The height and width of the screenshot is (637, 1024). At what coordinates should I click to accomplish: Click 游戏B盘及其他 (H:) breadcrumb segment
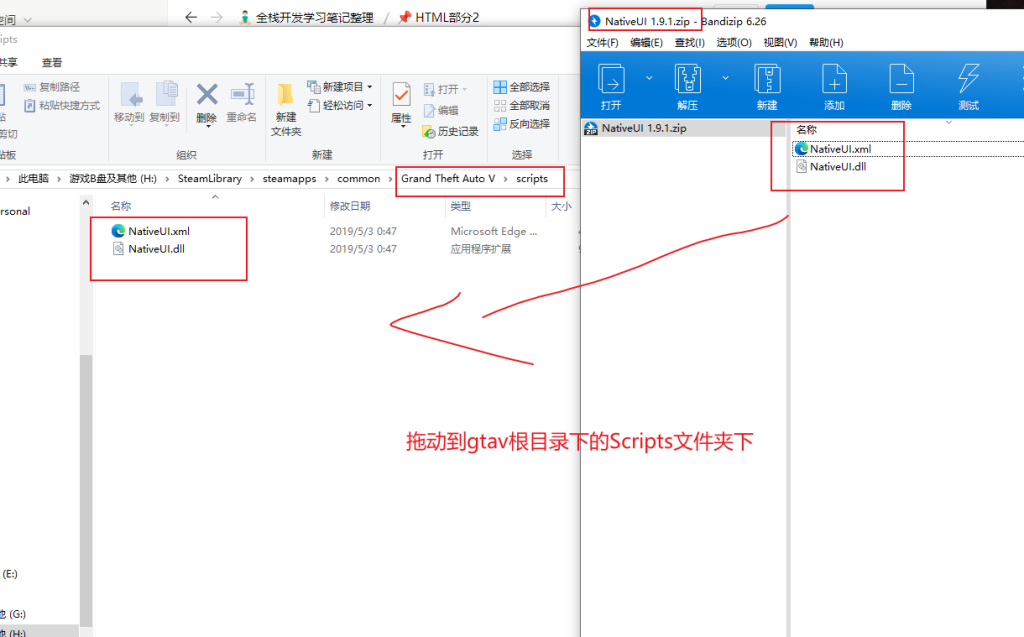(113, 178)
